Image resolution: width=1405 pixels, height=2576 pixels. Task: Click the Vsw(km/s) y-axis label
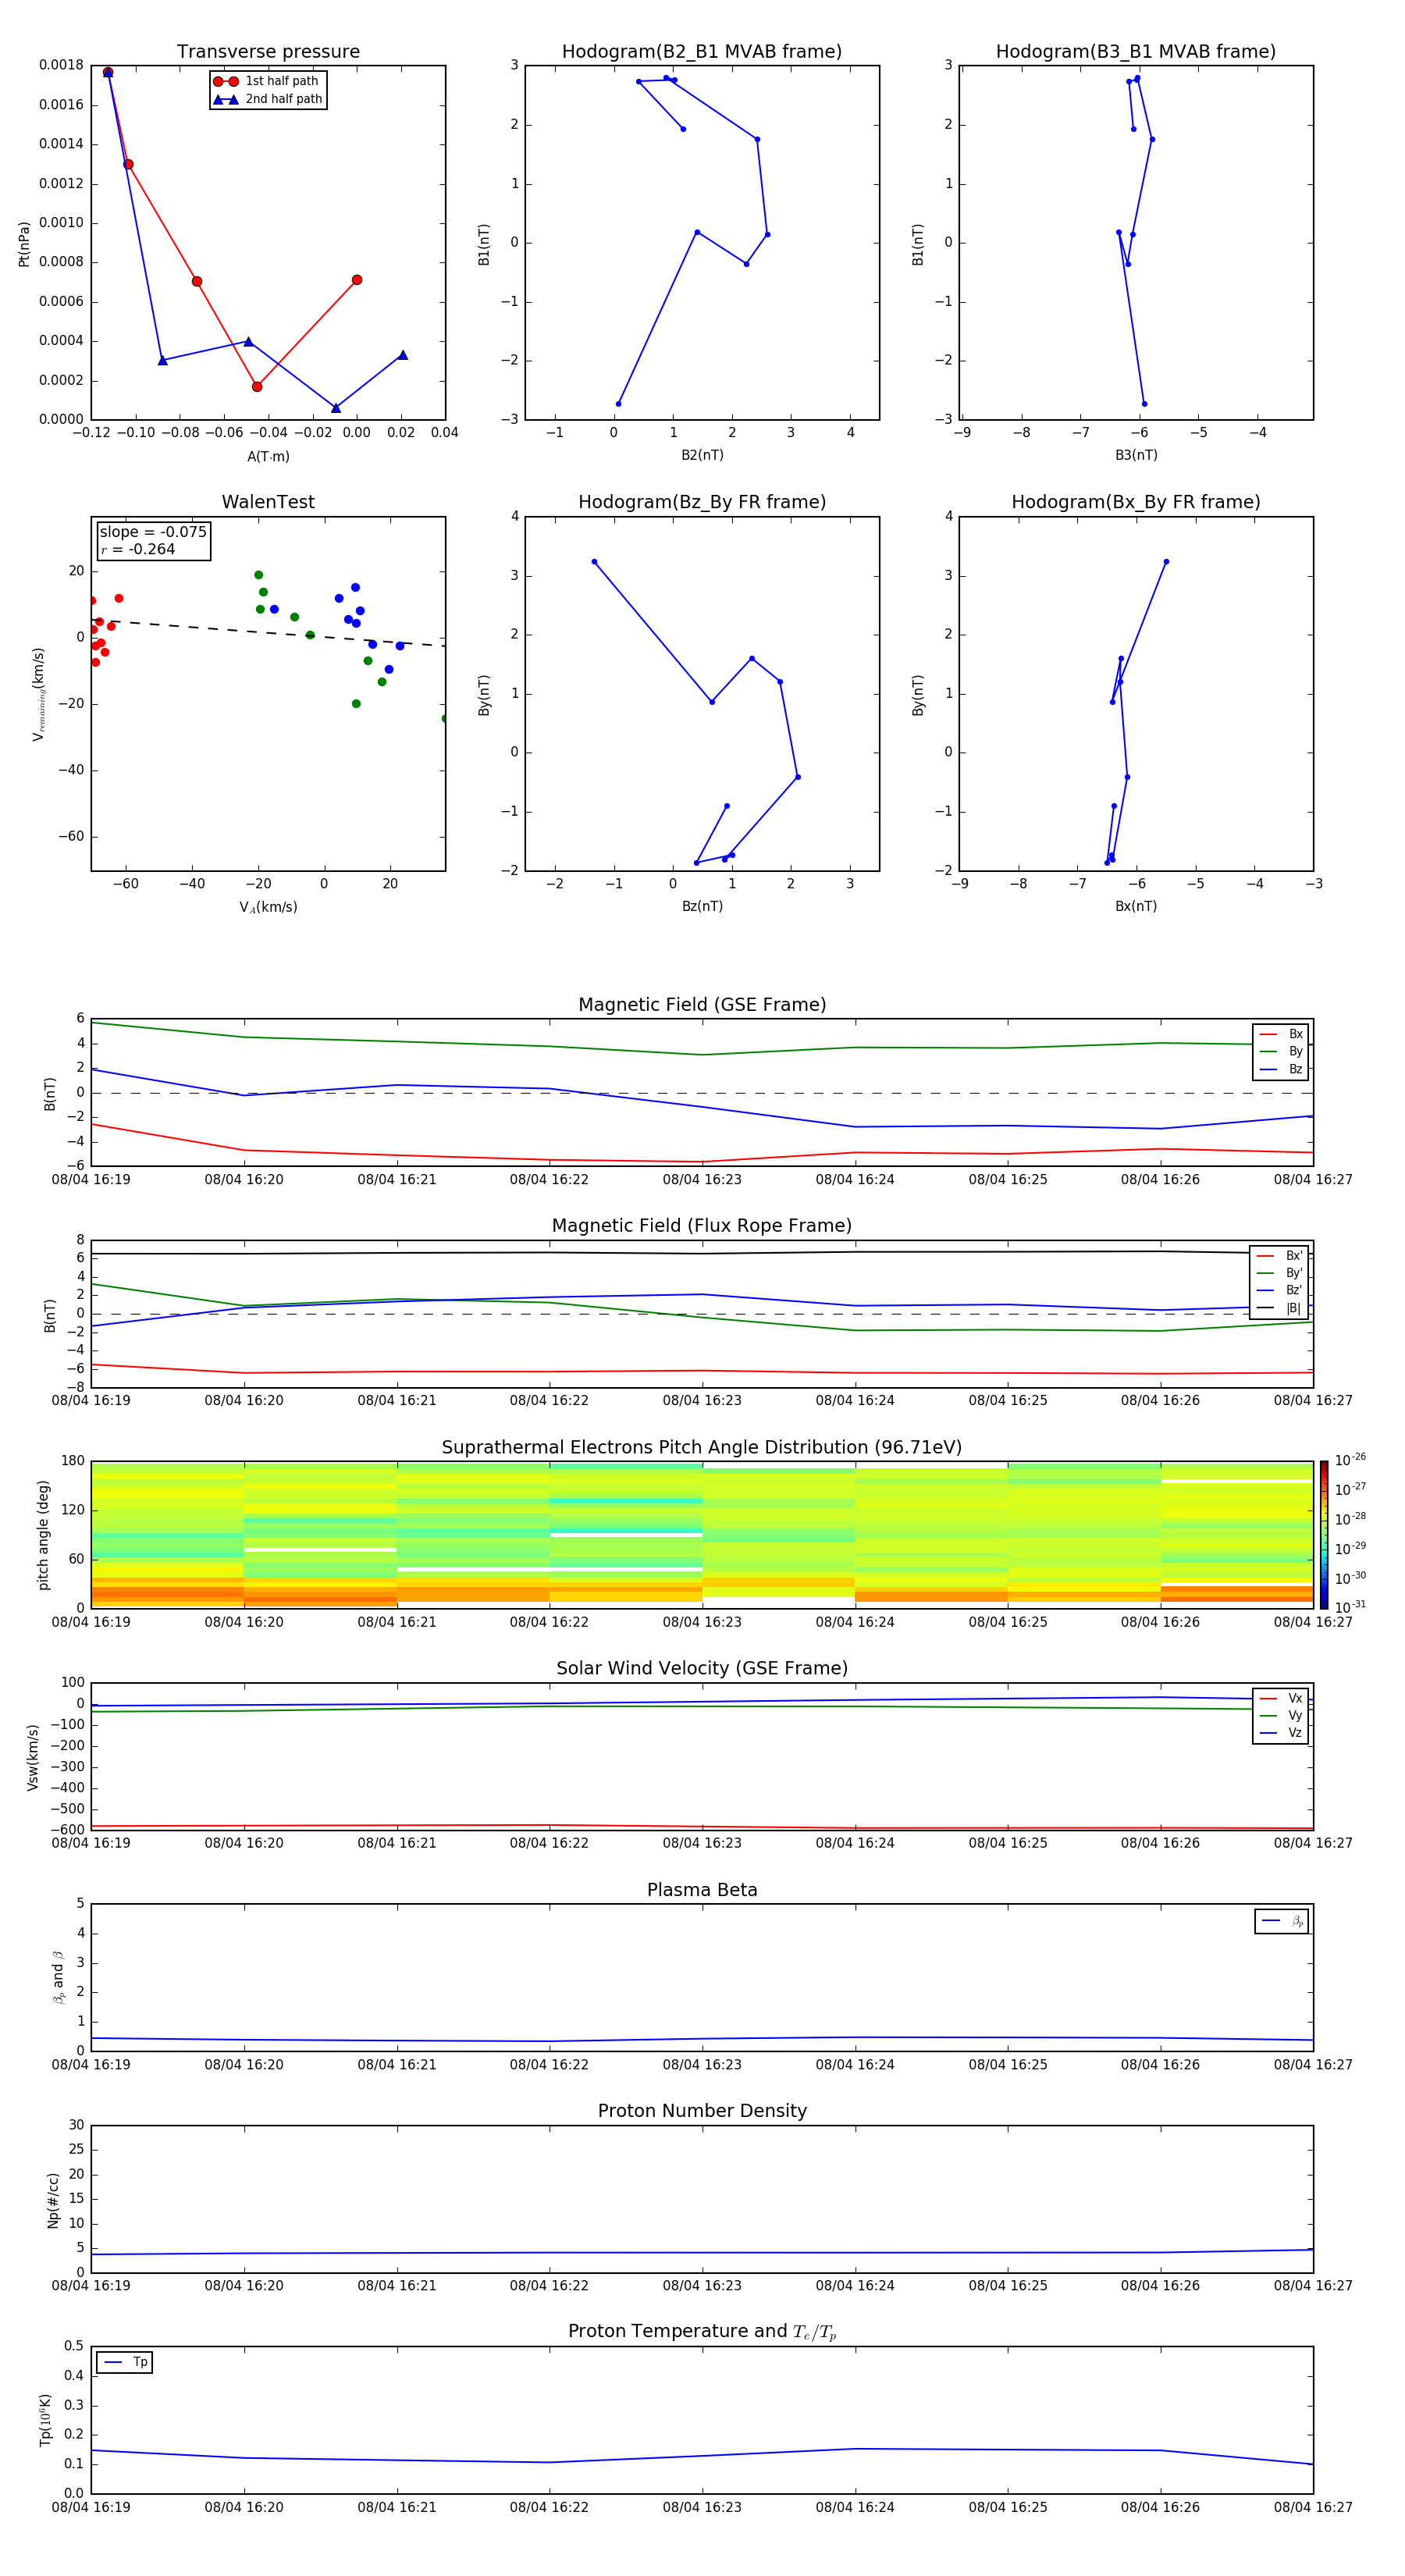pyautogui.click(x=33, y=1757)
